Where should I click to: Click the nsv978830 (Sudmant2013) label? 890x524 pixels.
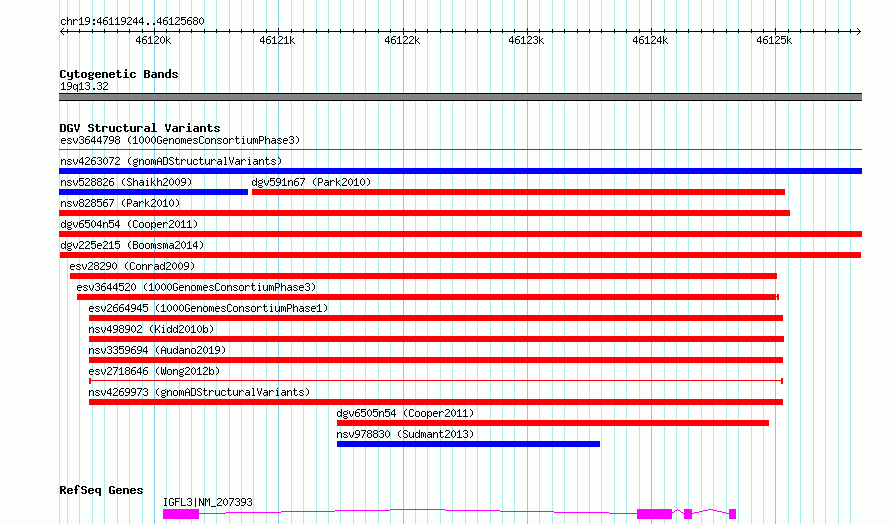point(405,434)
